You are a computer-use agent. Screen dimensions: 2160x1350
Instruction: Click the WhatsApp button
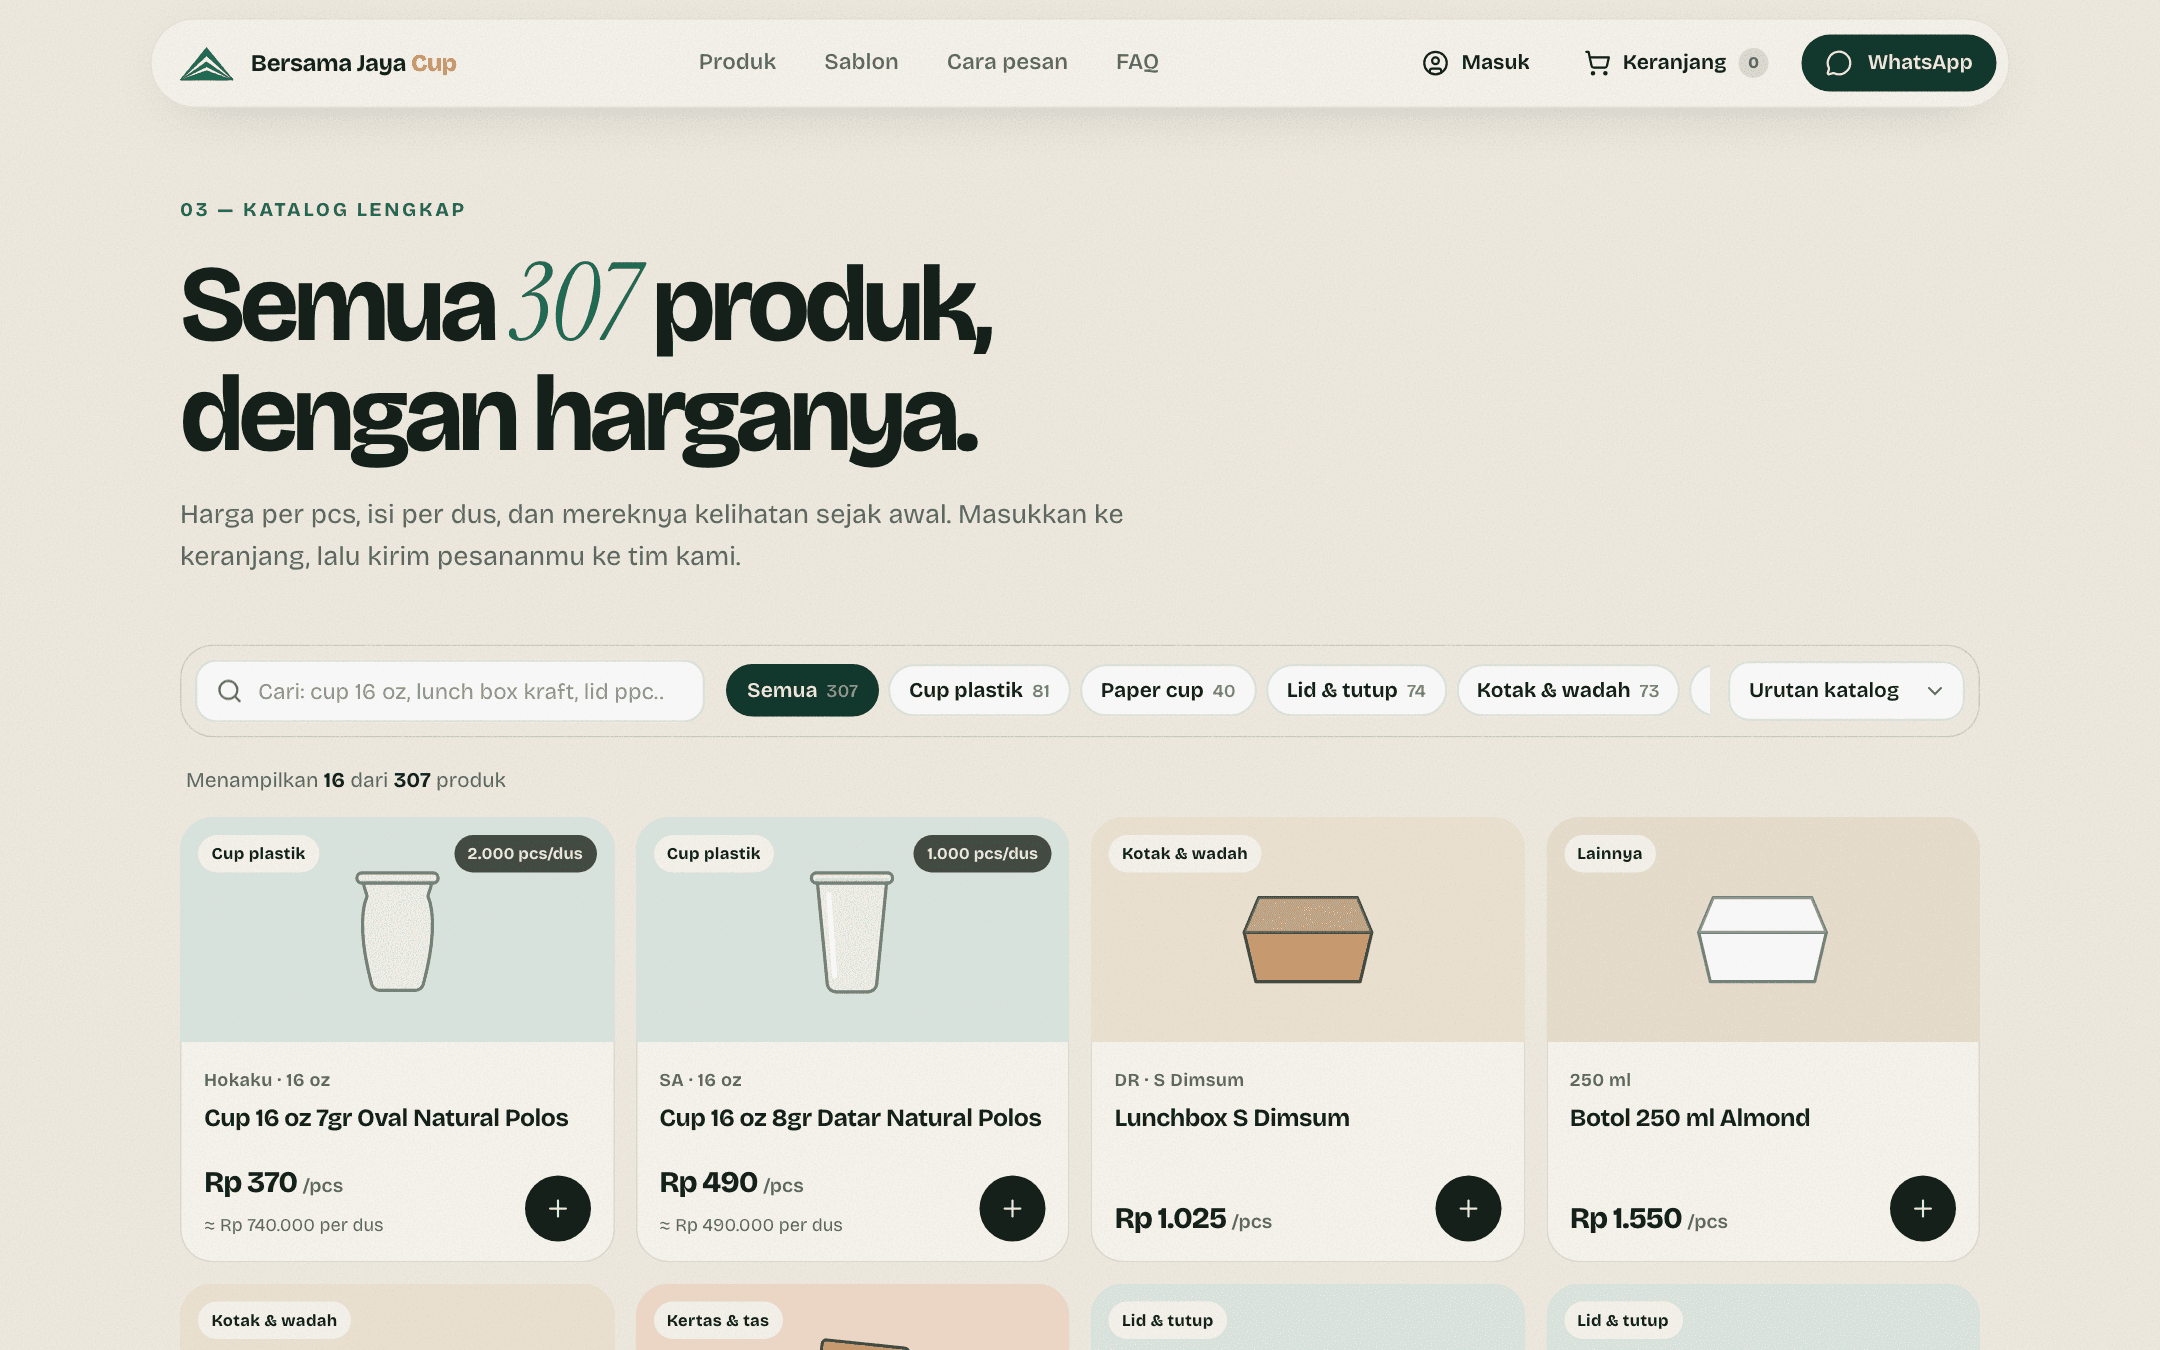click(x=1898, y=63)
